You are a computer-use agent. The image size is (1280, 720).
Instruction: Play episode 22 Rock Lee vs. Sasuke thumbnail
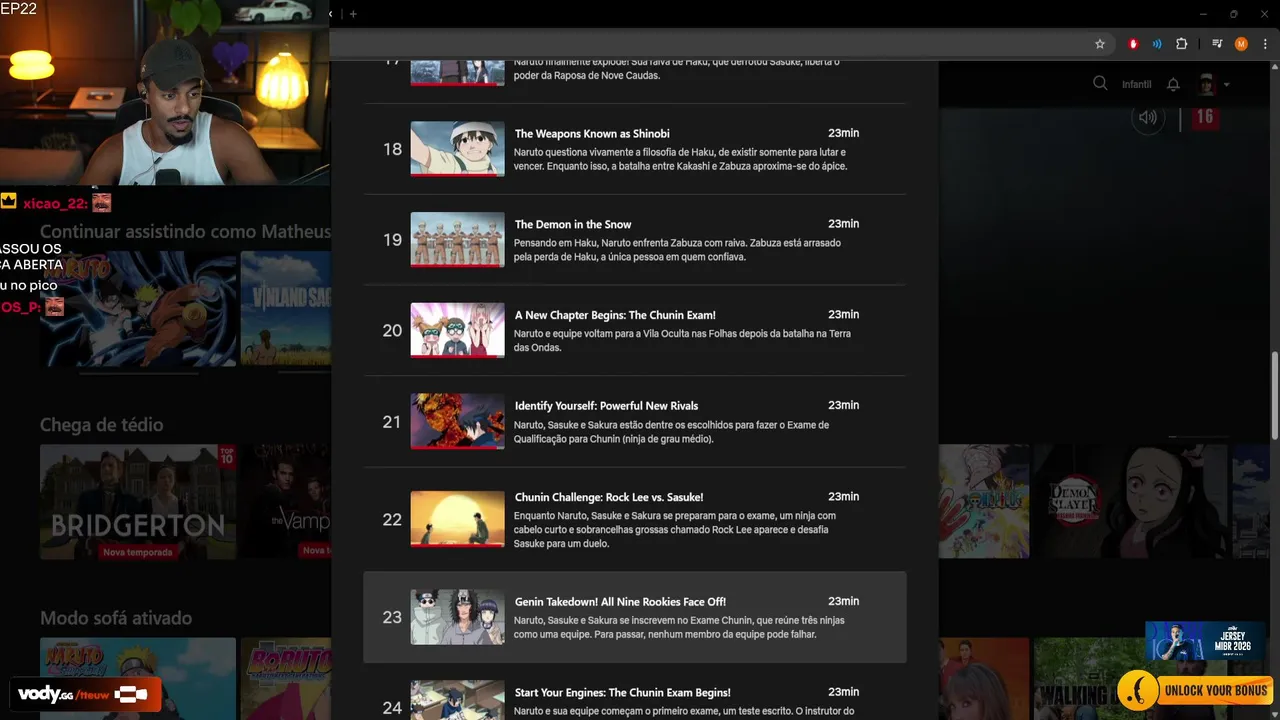[457, 519]
